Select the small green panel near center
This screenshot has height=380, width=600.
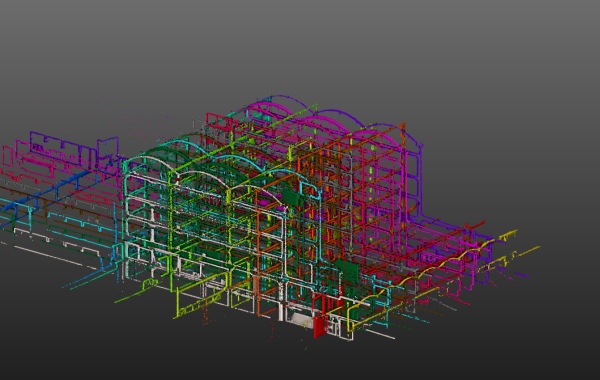click(x=294, y=196)
